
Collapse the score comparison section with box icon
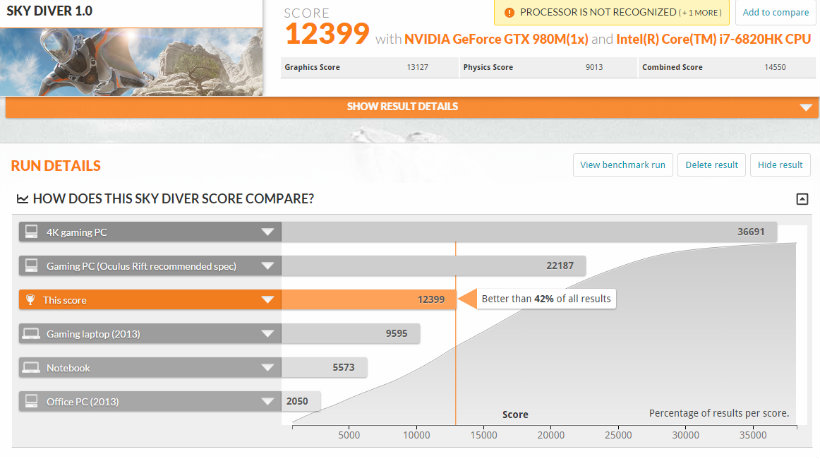point(802,199)
